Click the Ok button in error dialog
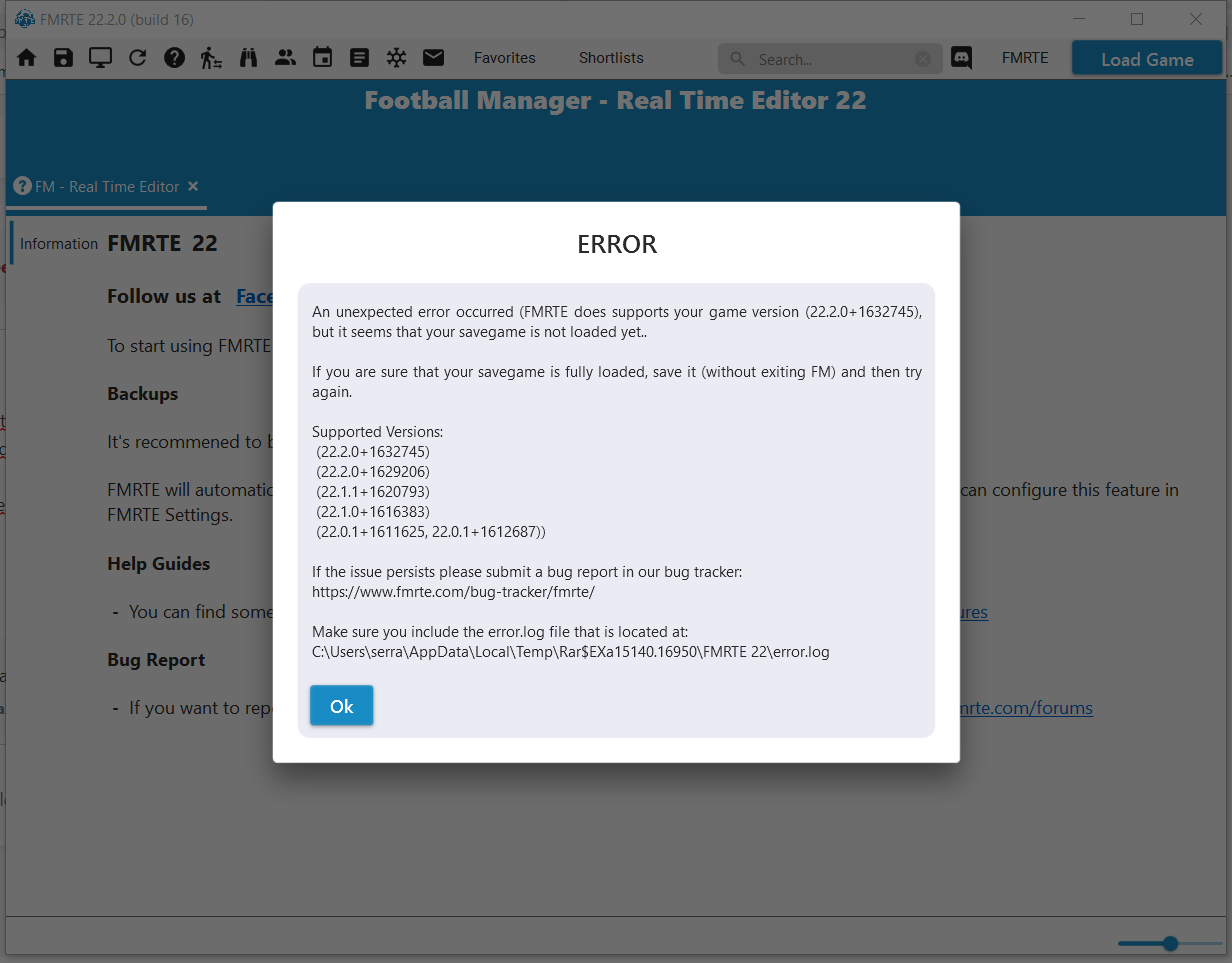Viewport: 1232px width, 963px height. coord(341,706)
